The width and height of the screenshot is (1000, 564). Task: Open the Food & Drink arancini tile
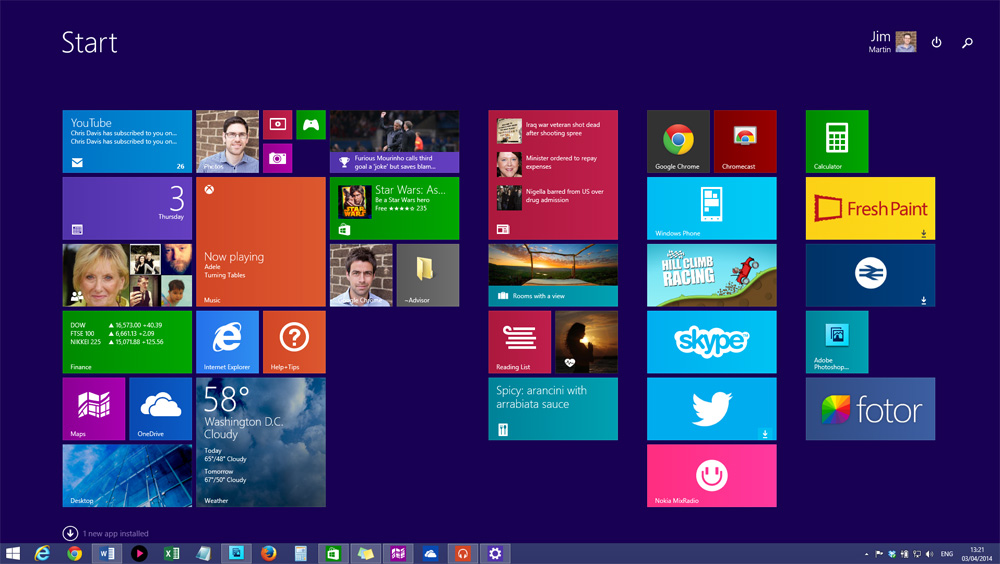point(553,409)
